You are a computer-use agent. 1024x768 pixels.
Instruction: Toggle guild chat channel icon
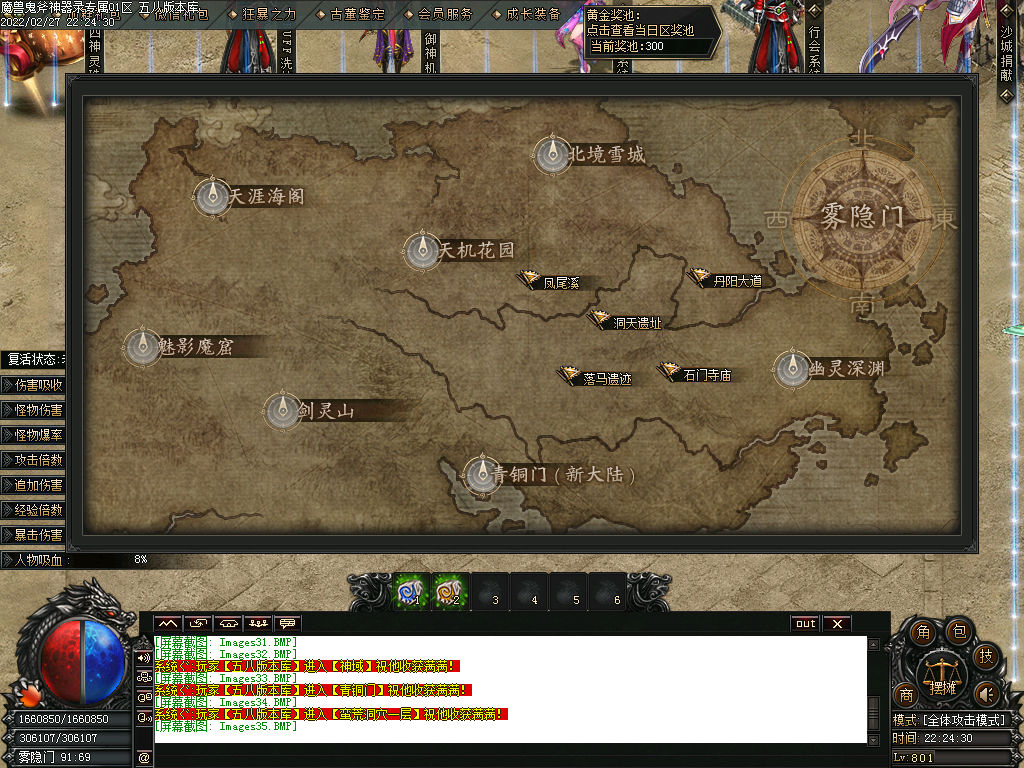pyautogui.click(x=144, y=677)
